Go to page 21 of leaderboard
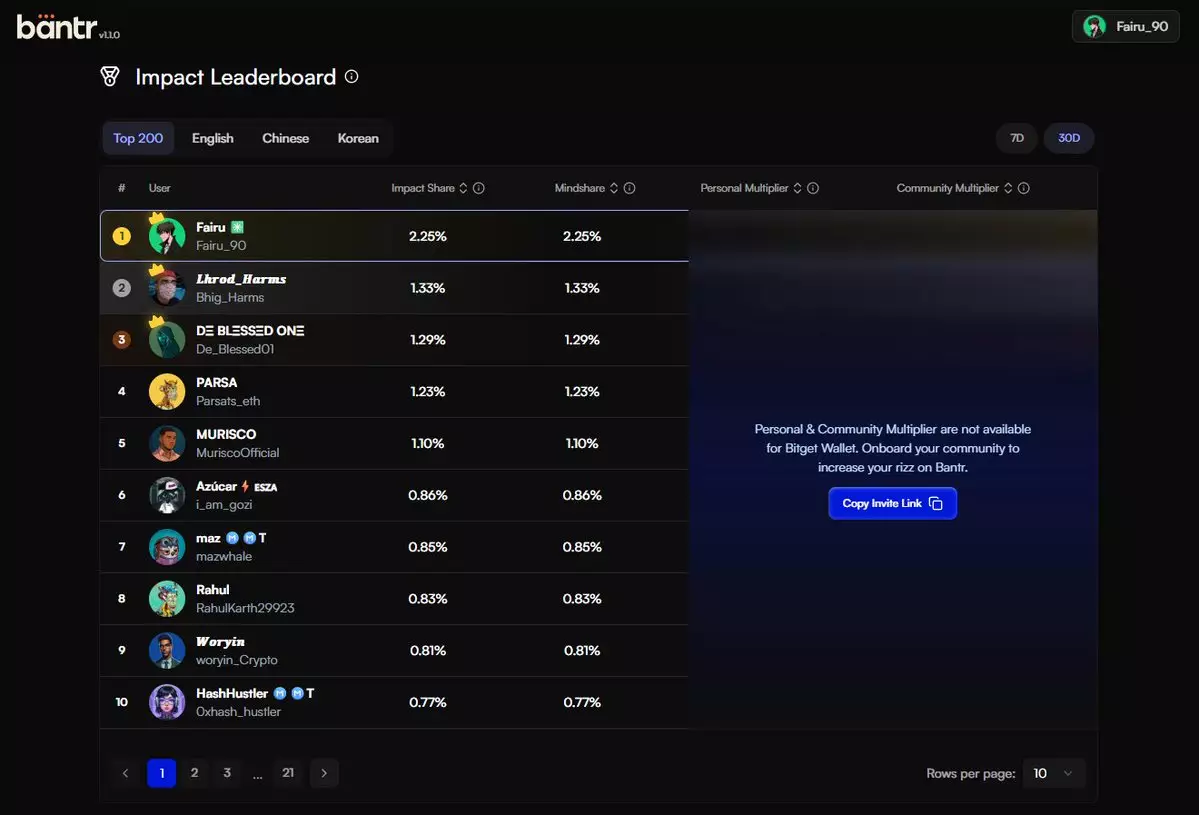 coord(288,773)
